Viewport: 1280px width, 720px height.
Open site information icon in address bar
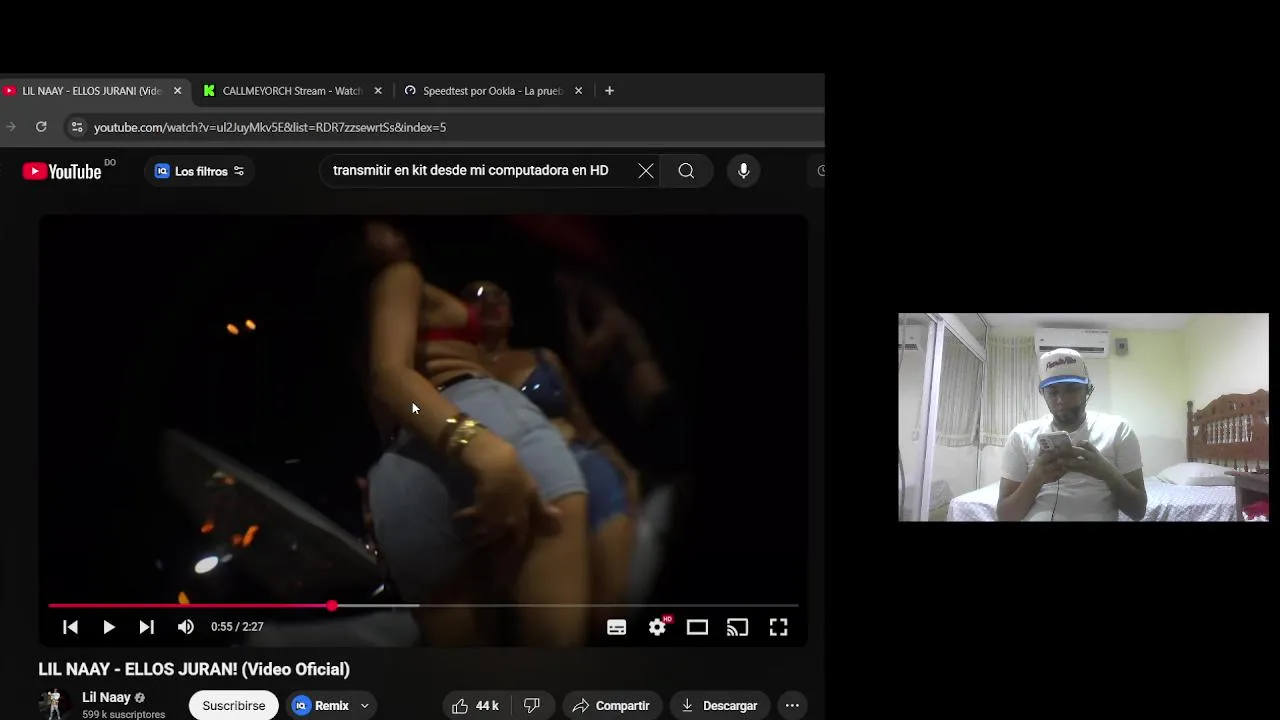tap(77, 127)
